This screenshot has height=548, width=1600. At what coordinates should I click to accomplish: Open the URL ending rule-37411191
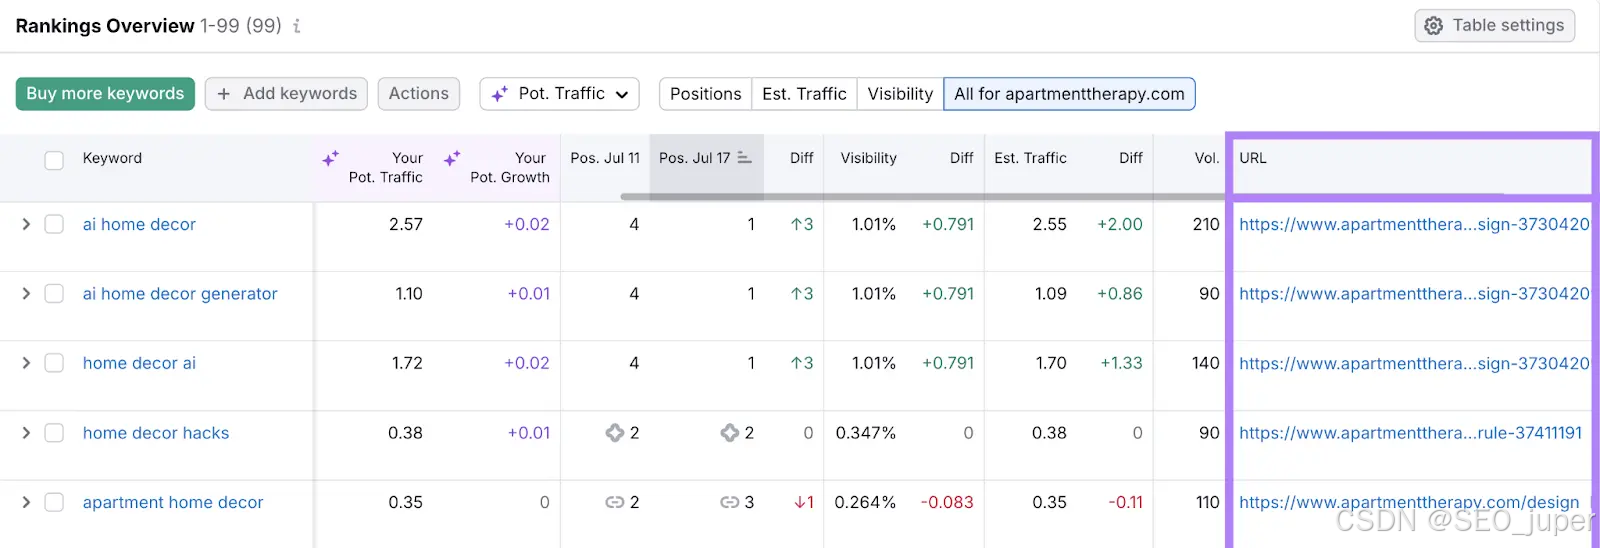(x=1411, y=433)
